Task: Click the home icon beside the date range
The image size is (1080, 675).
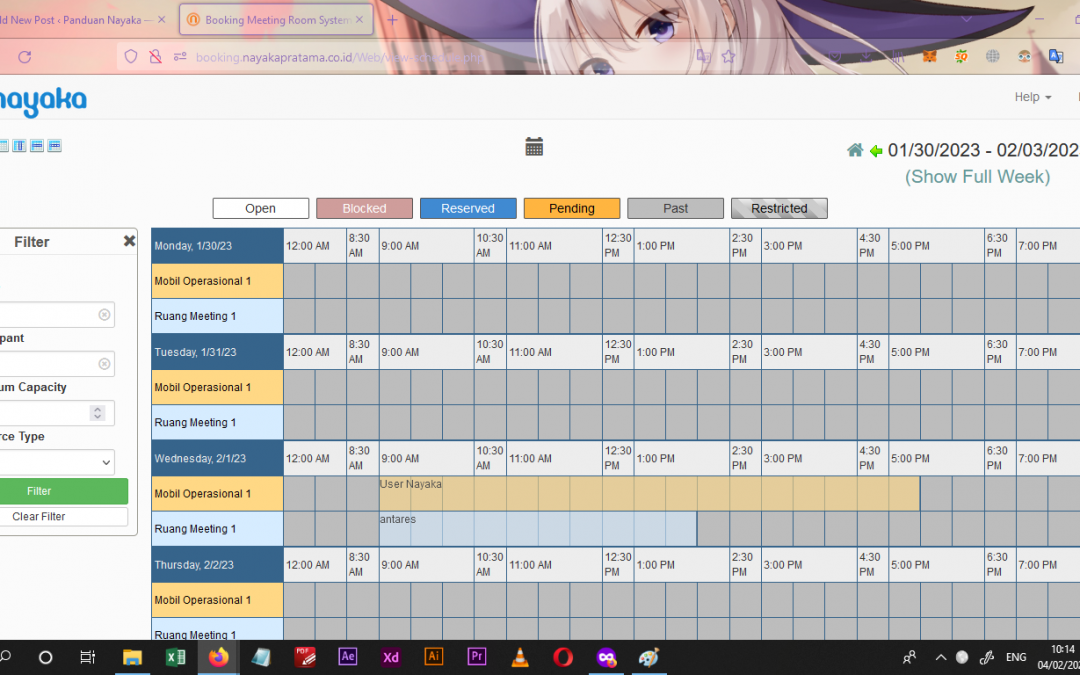Action: point(855,149)
